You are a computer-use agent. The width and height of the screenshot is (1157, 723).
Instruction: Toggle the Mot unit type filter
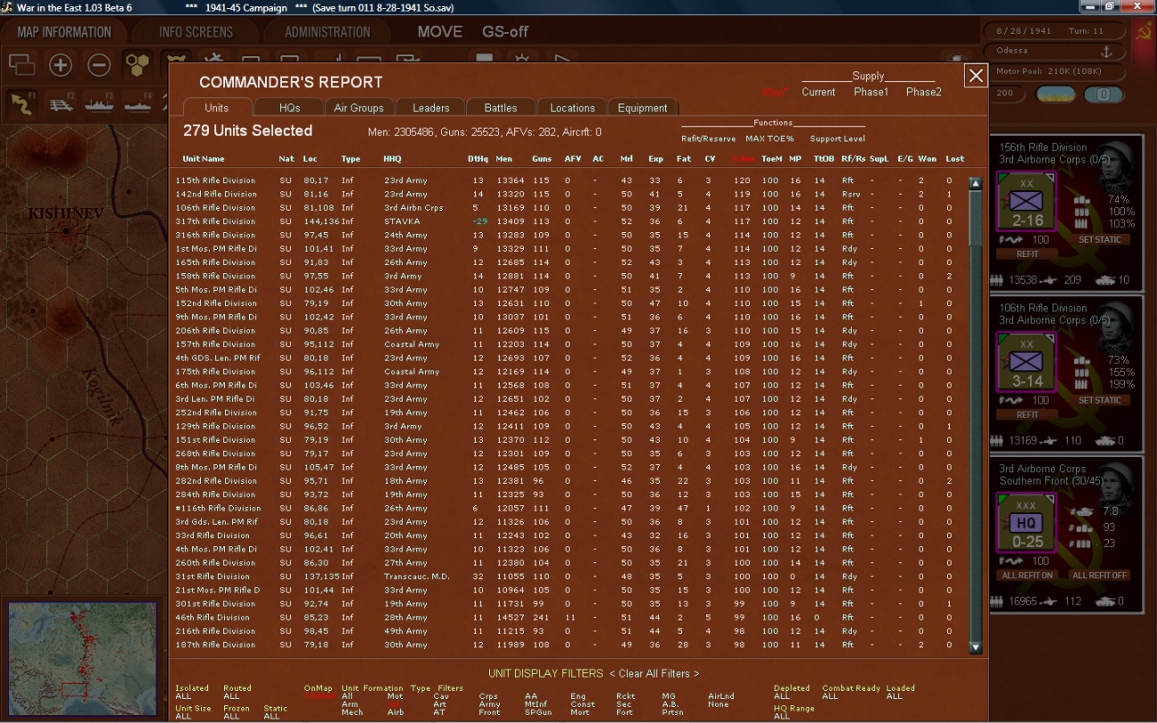(x=395, y=696)
